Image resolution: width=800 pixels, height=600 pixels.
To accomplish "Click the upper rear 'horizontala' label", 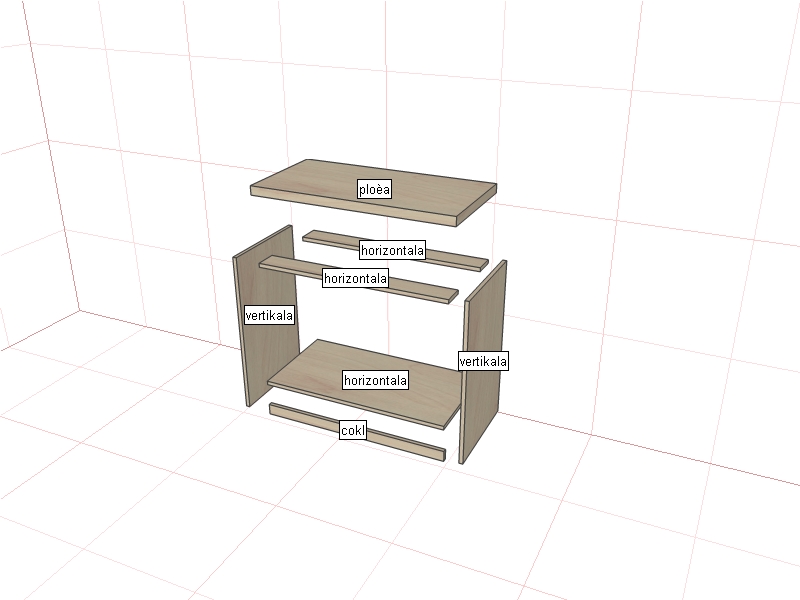I will click(392, 250).
